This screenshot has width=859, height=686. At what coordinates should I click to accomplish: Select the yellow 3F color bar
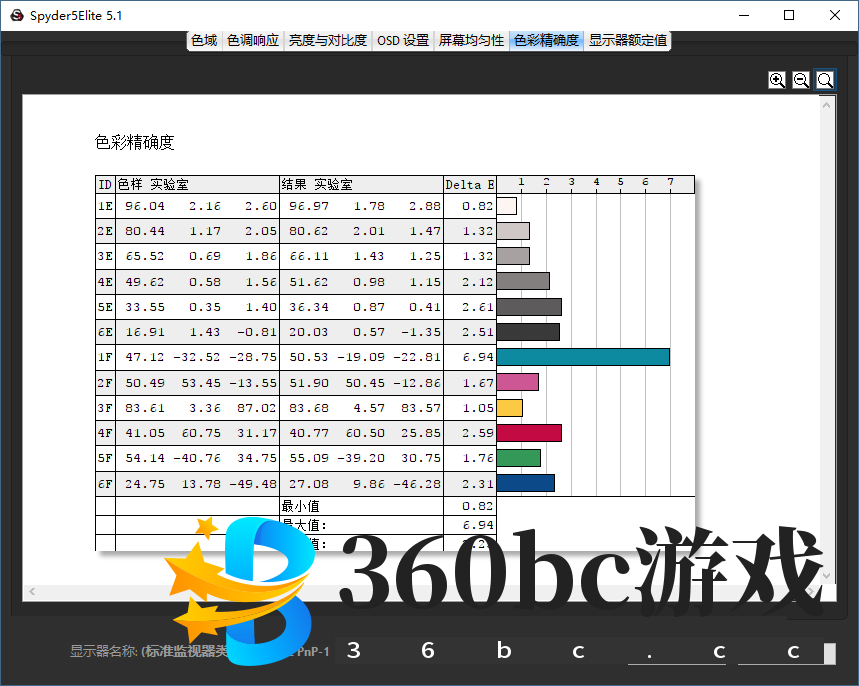(x=509, y=408)
